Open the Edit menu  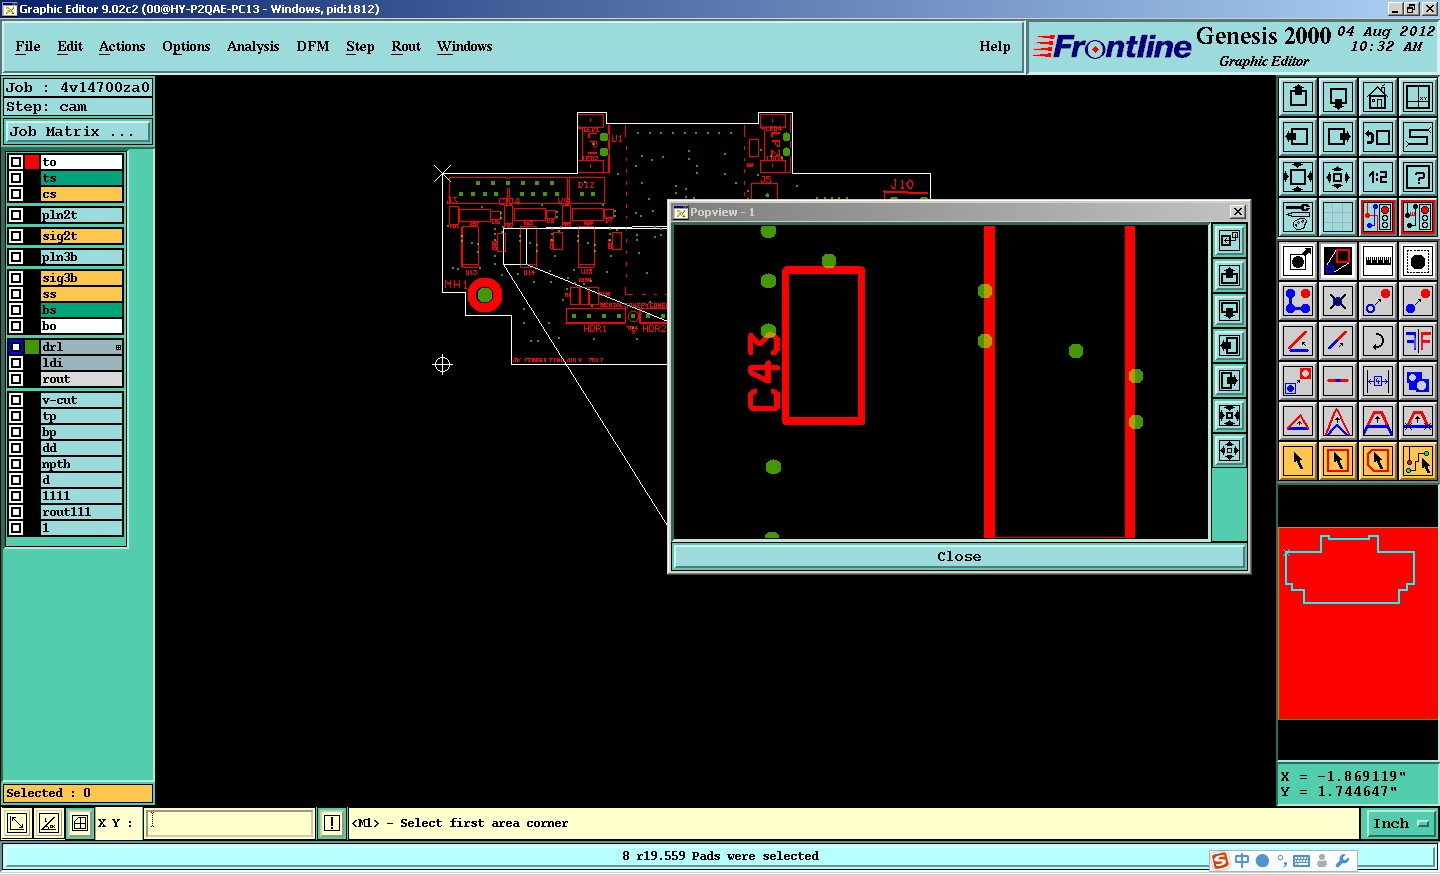[70, 46]
